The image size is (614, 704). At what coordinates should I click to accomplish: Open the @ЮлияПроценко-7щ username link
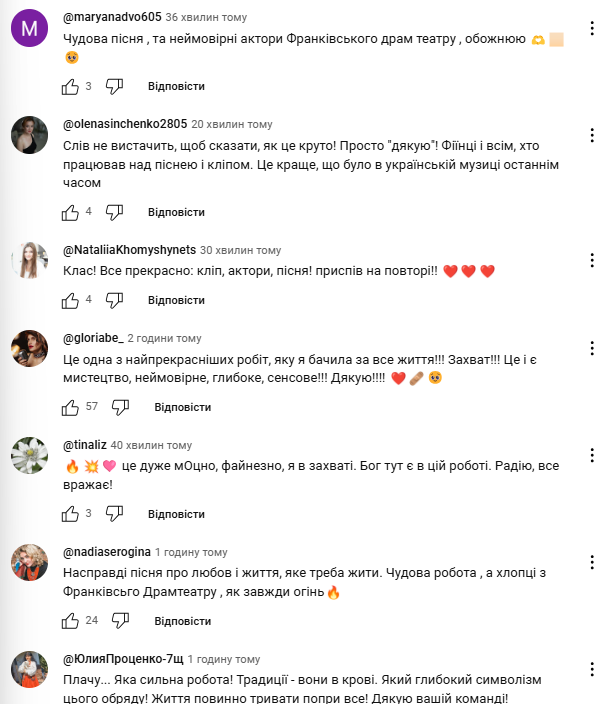coord(123,659)
